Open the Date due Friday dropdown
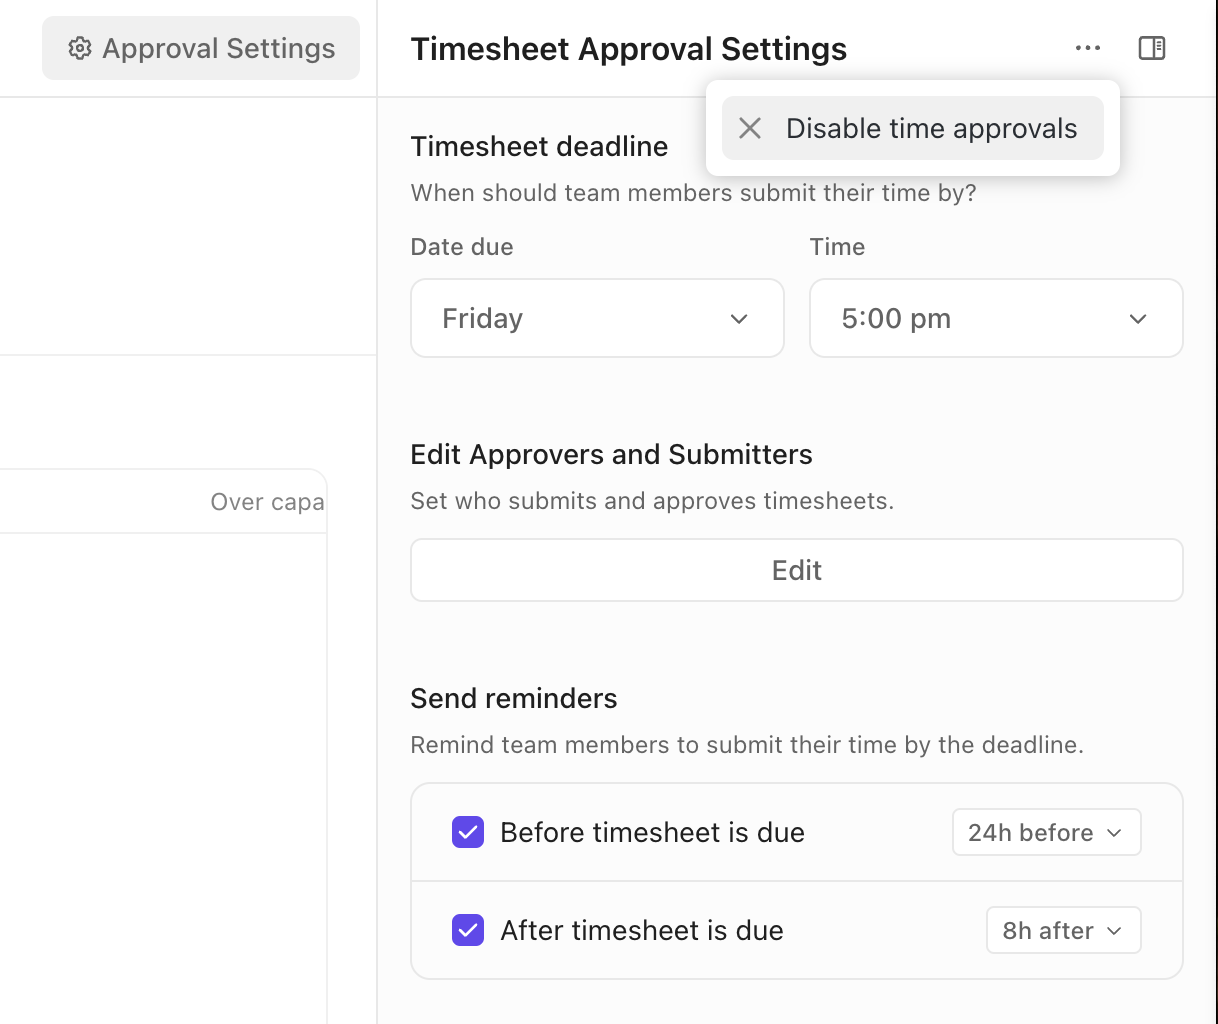This screenshot has height=1024, width=1218. tap(597, 318)
